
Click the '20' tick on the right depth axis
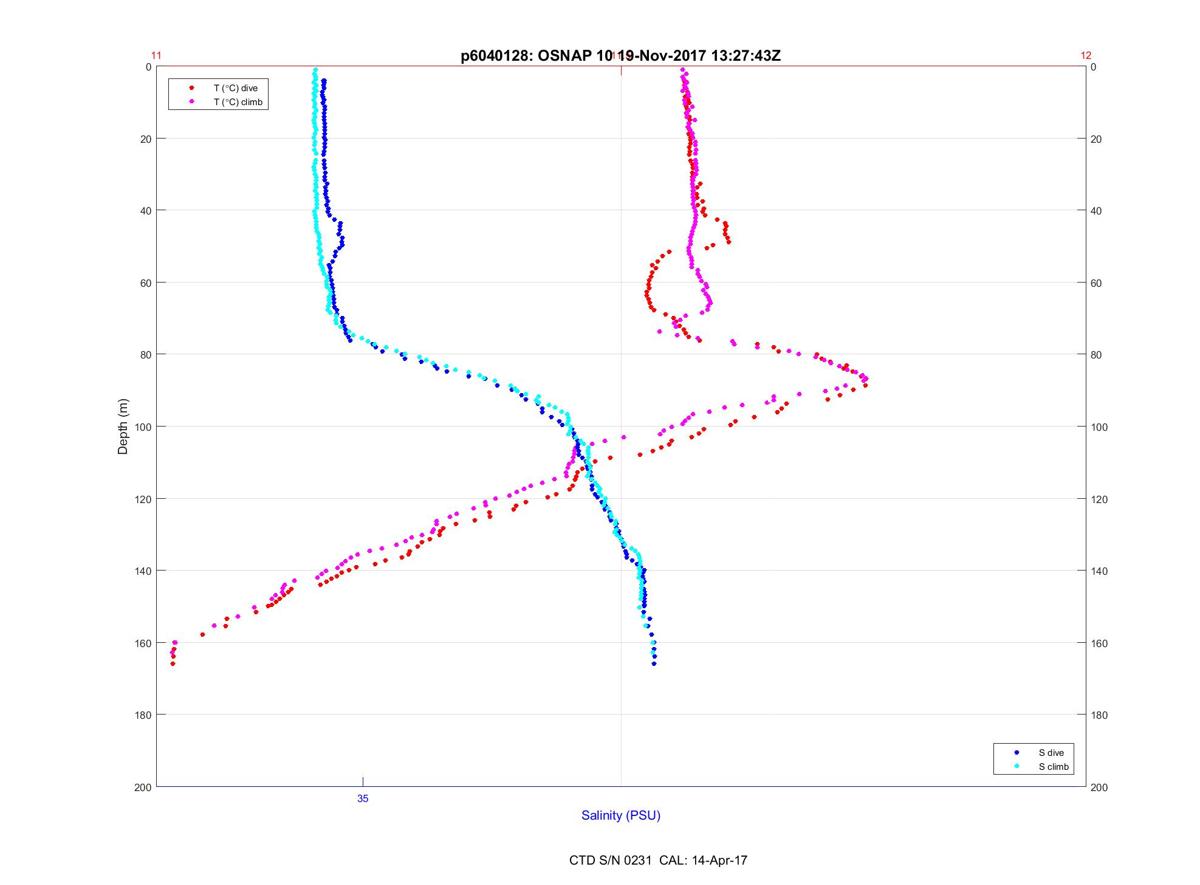click(x=1097, y=139)
